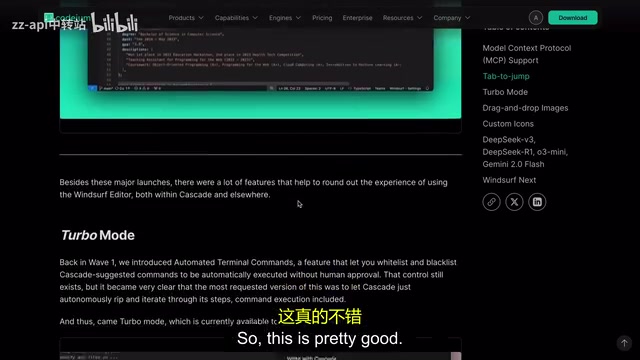Open the Enterprise page
Viewport: 640px width, 360px height.
pyautogui.click(x=357, y=18)
